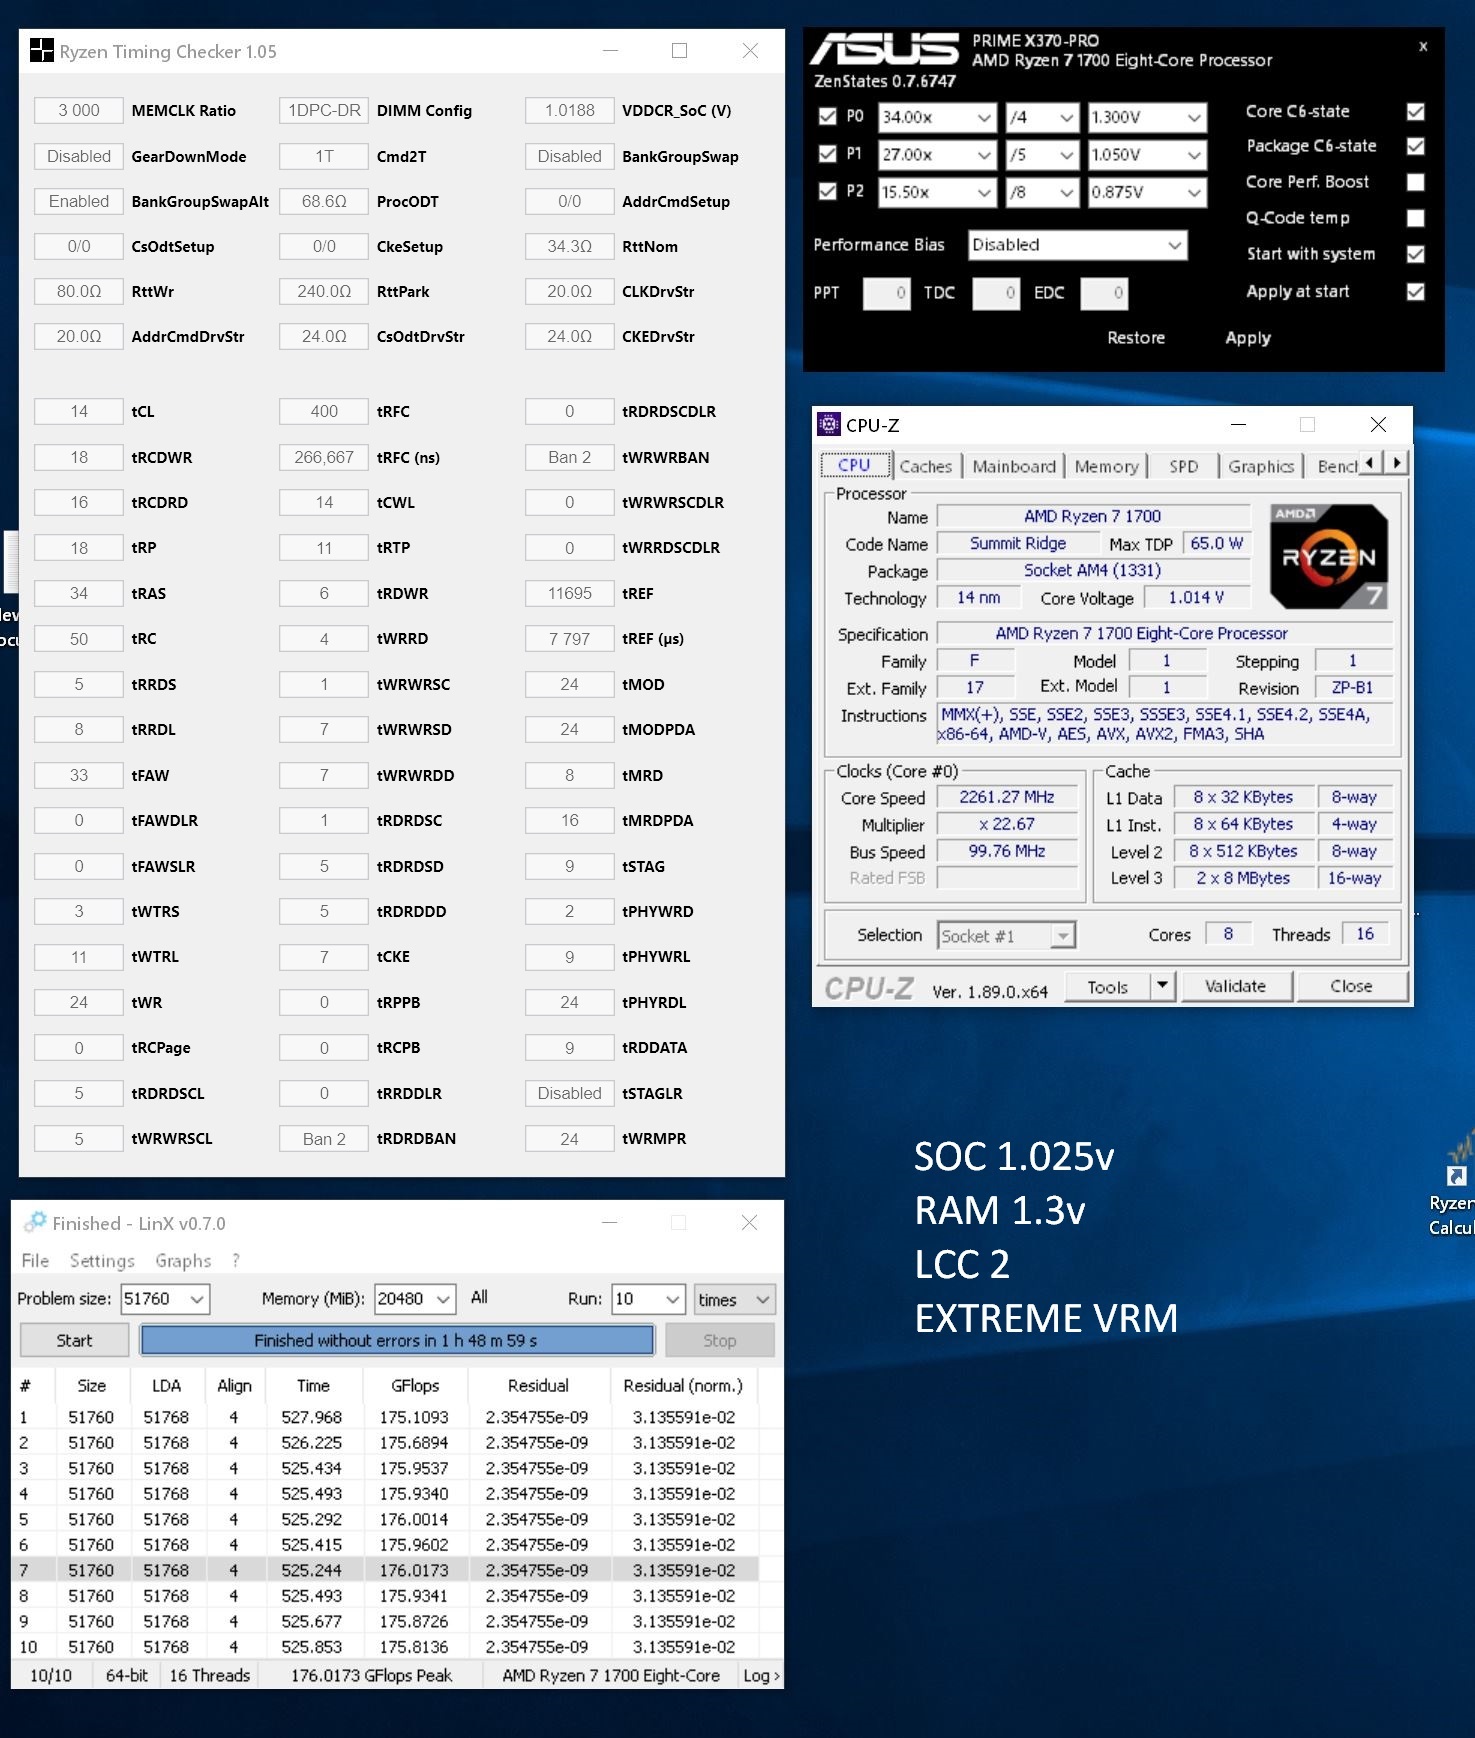Sort LinX results by GFlops column header

415,1385
